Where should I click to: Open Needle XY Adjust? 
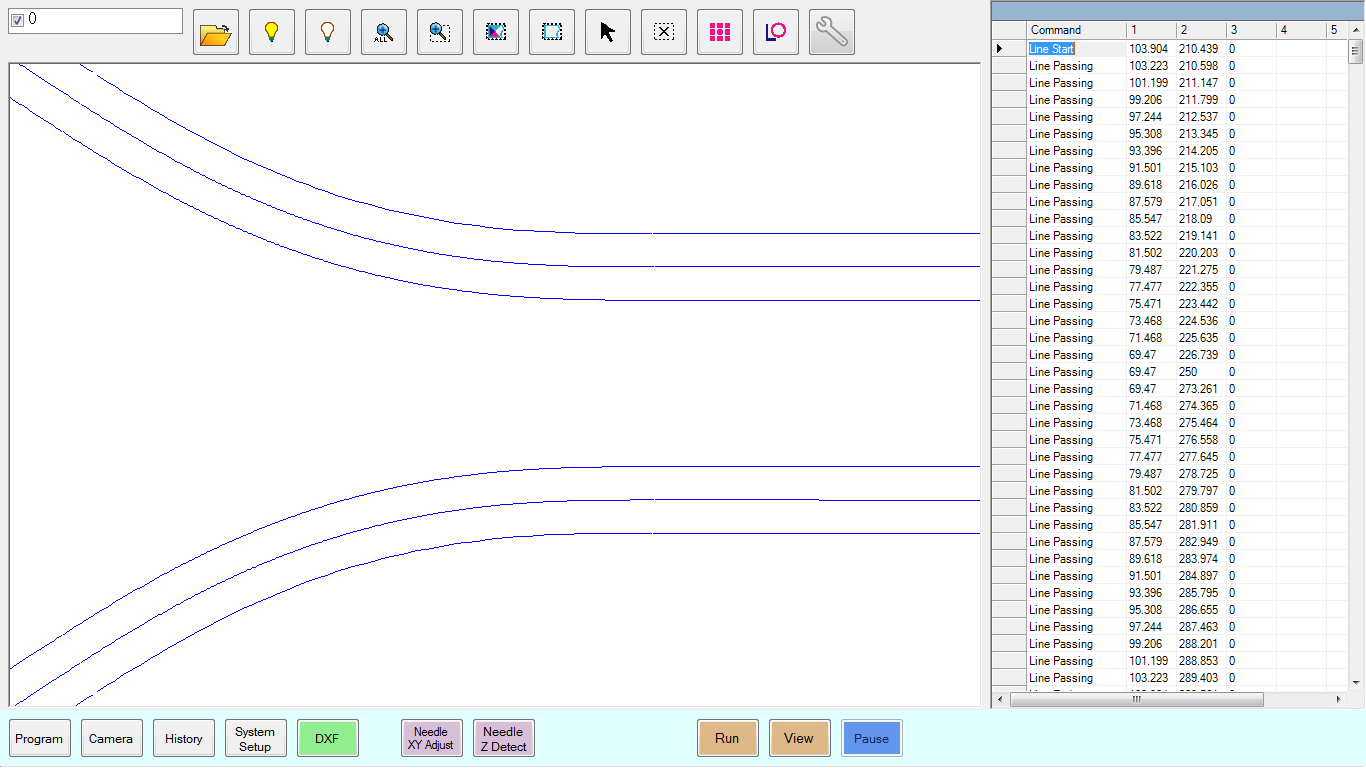[x=431, y=739]
